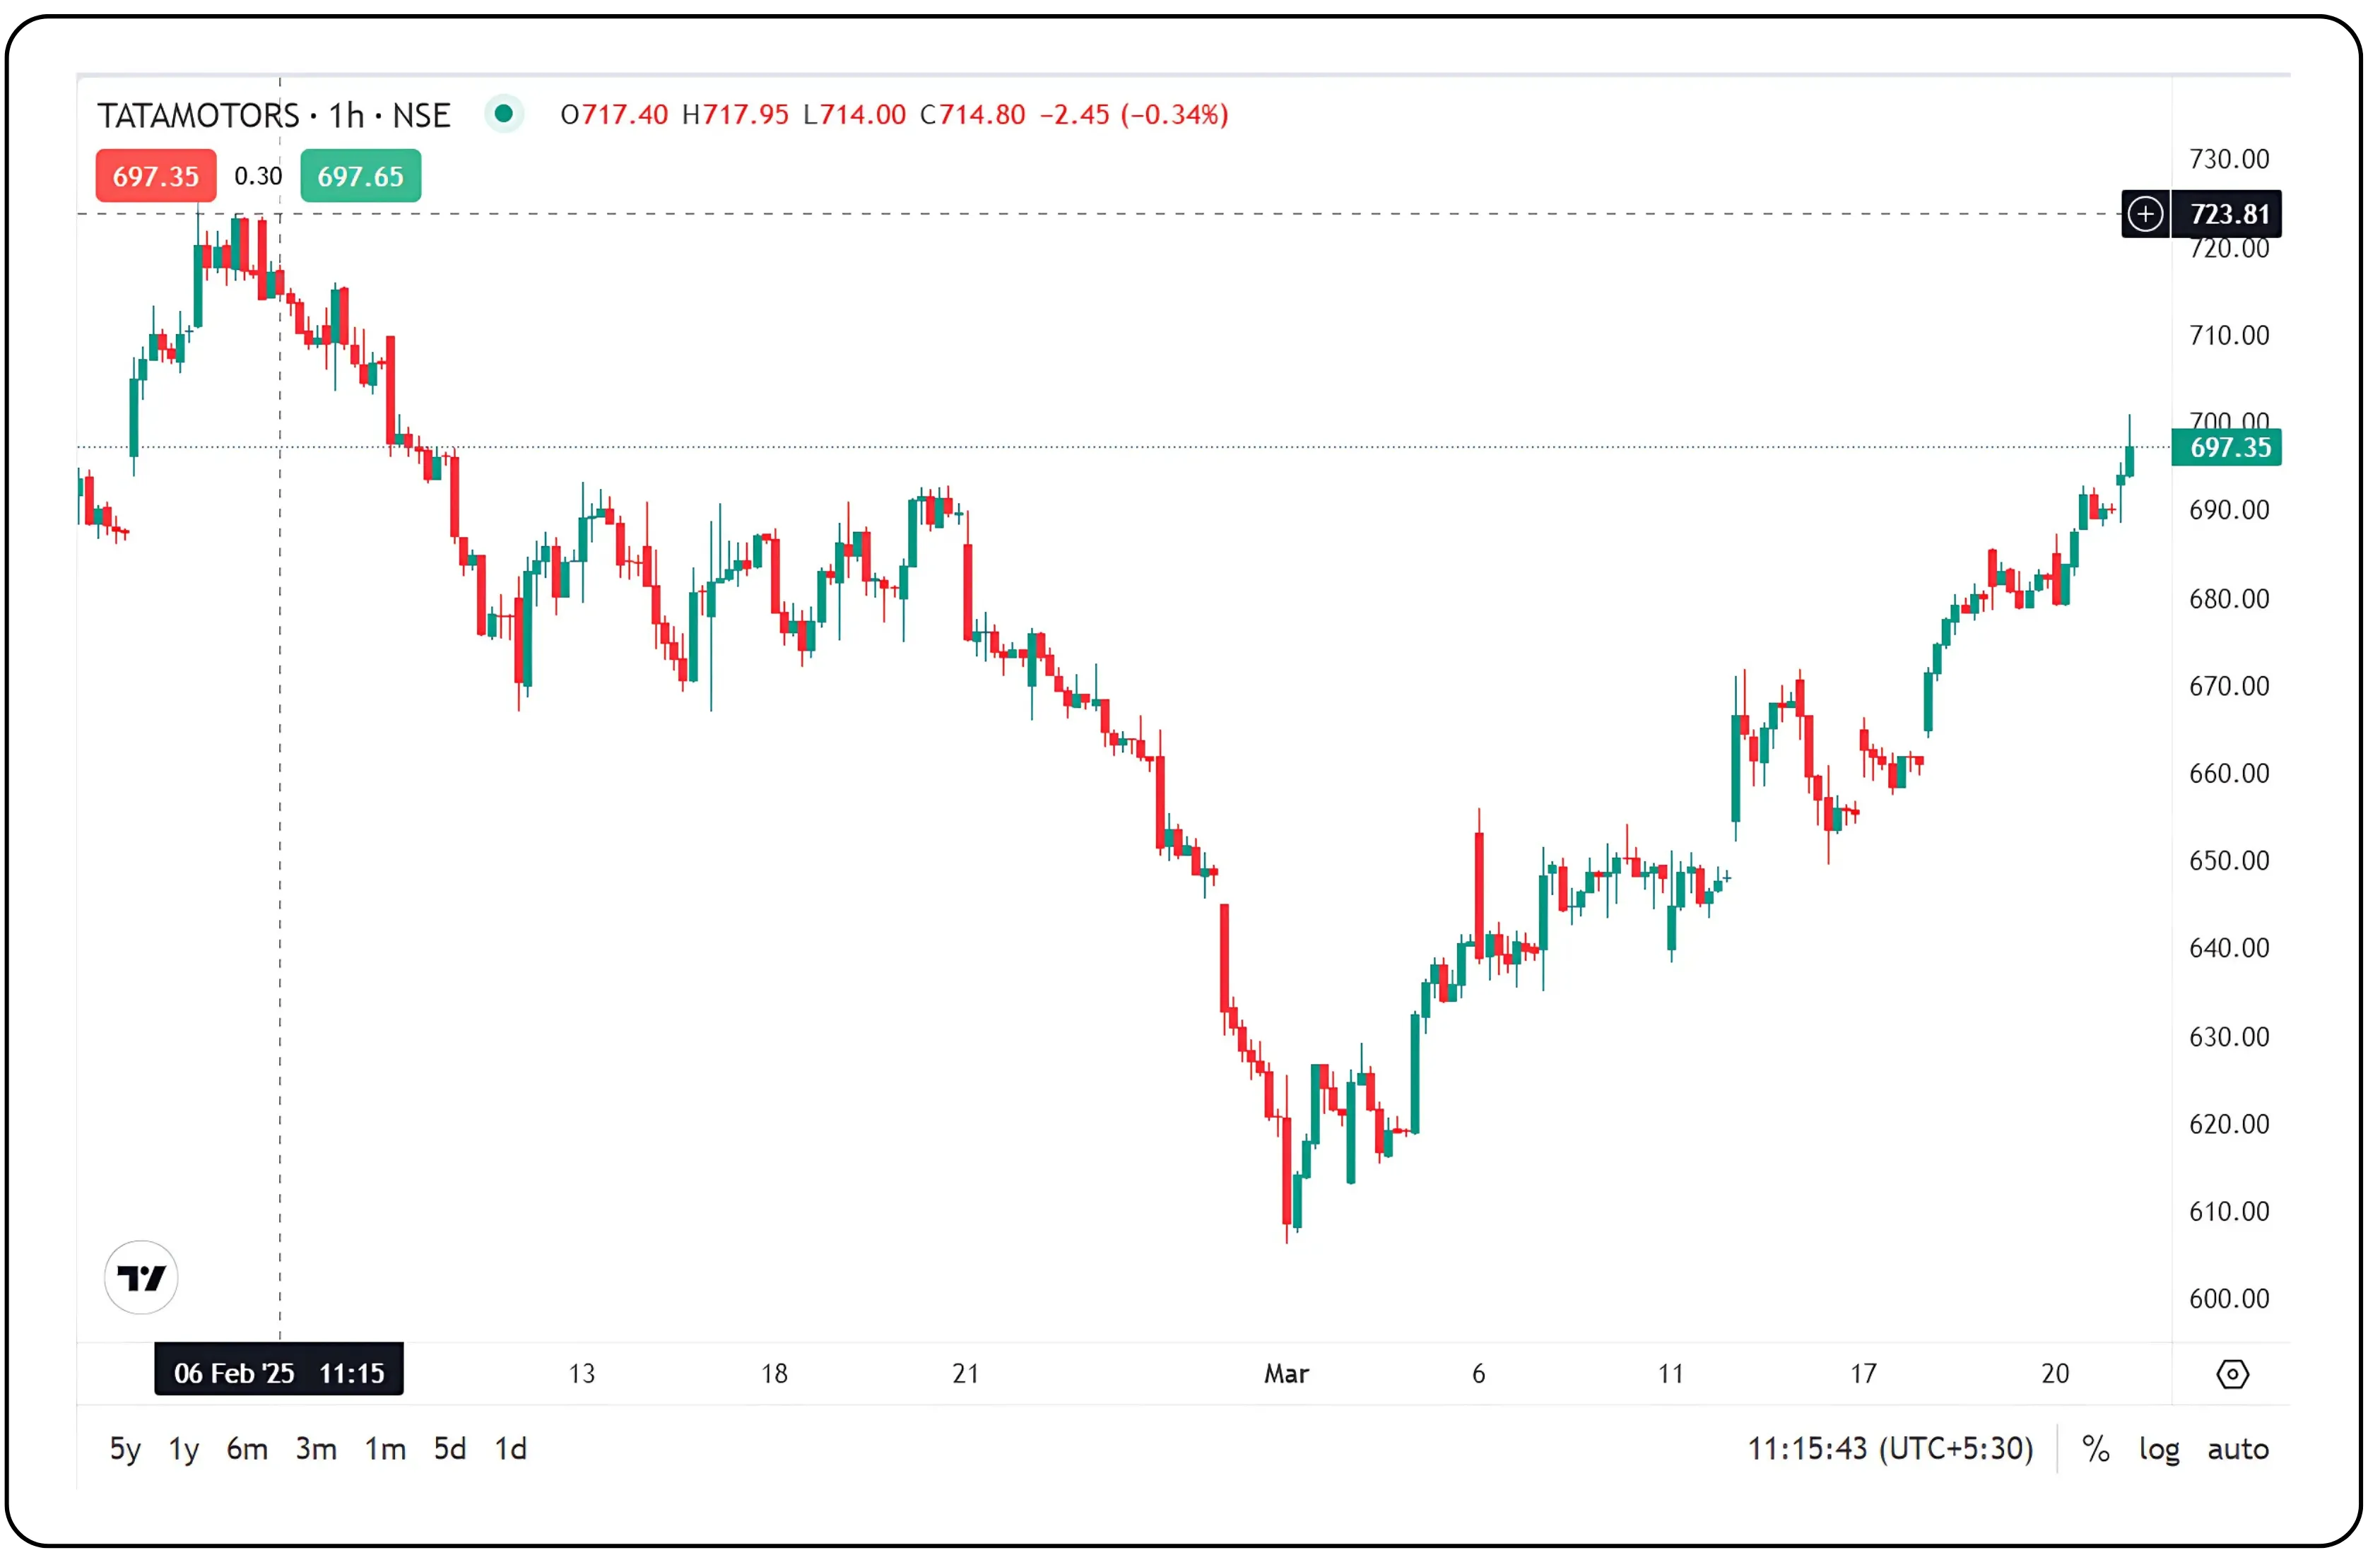Enable logarithmic scale via the log control
This screenshot has width=2380, height=1555.
coord(2157,1449)
